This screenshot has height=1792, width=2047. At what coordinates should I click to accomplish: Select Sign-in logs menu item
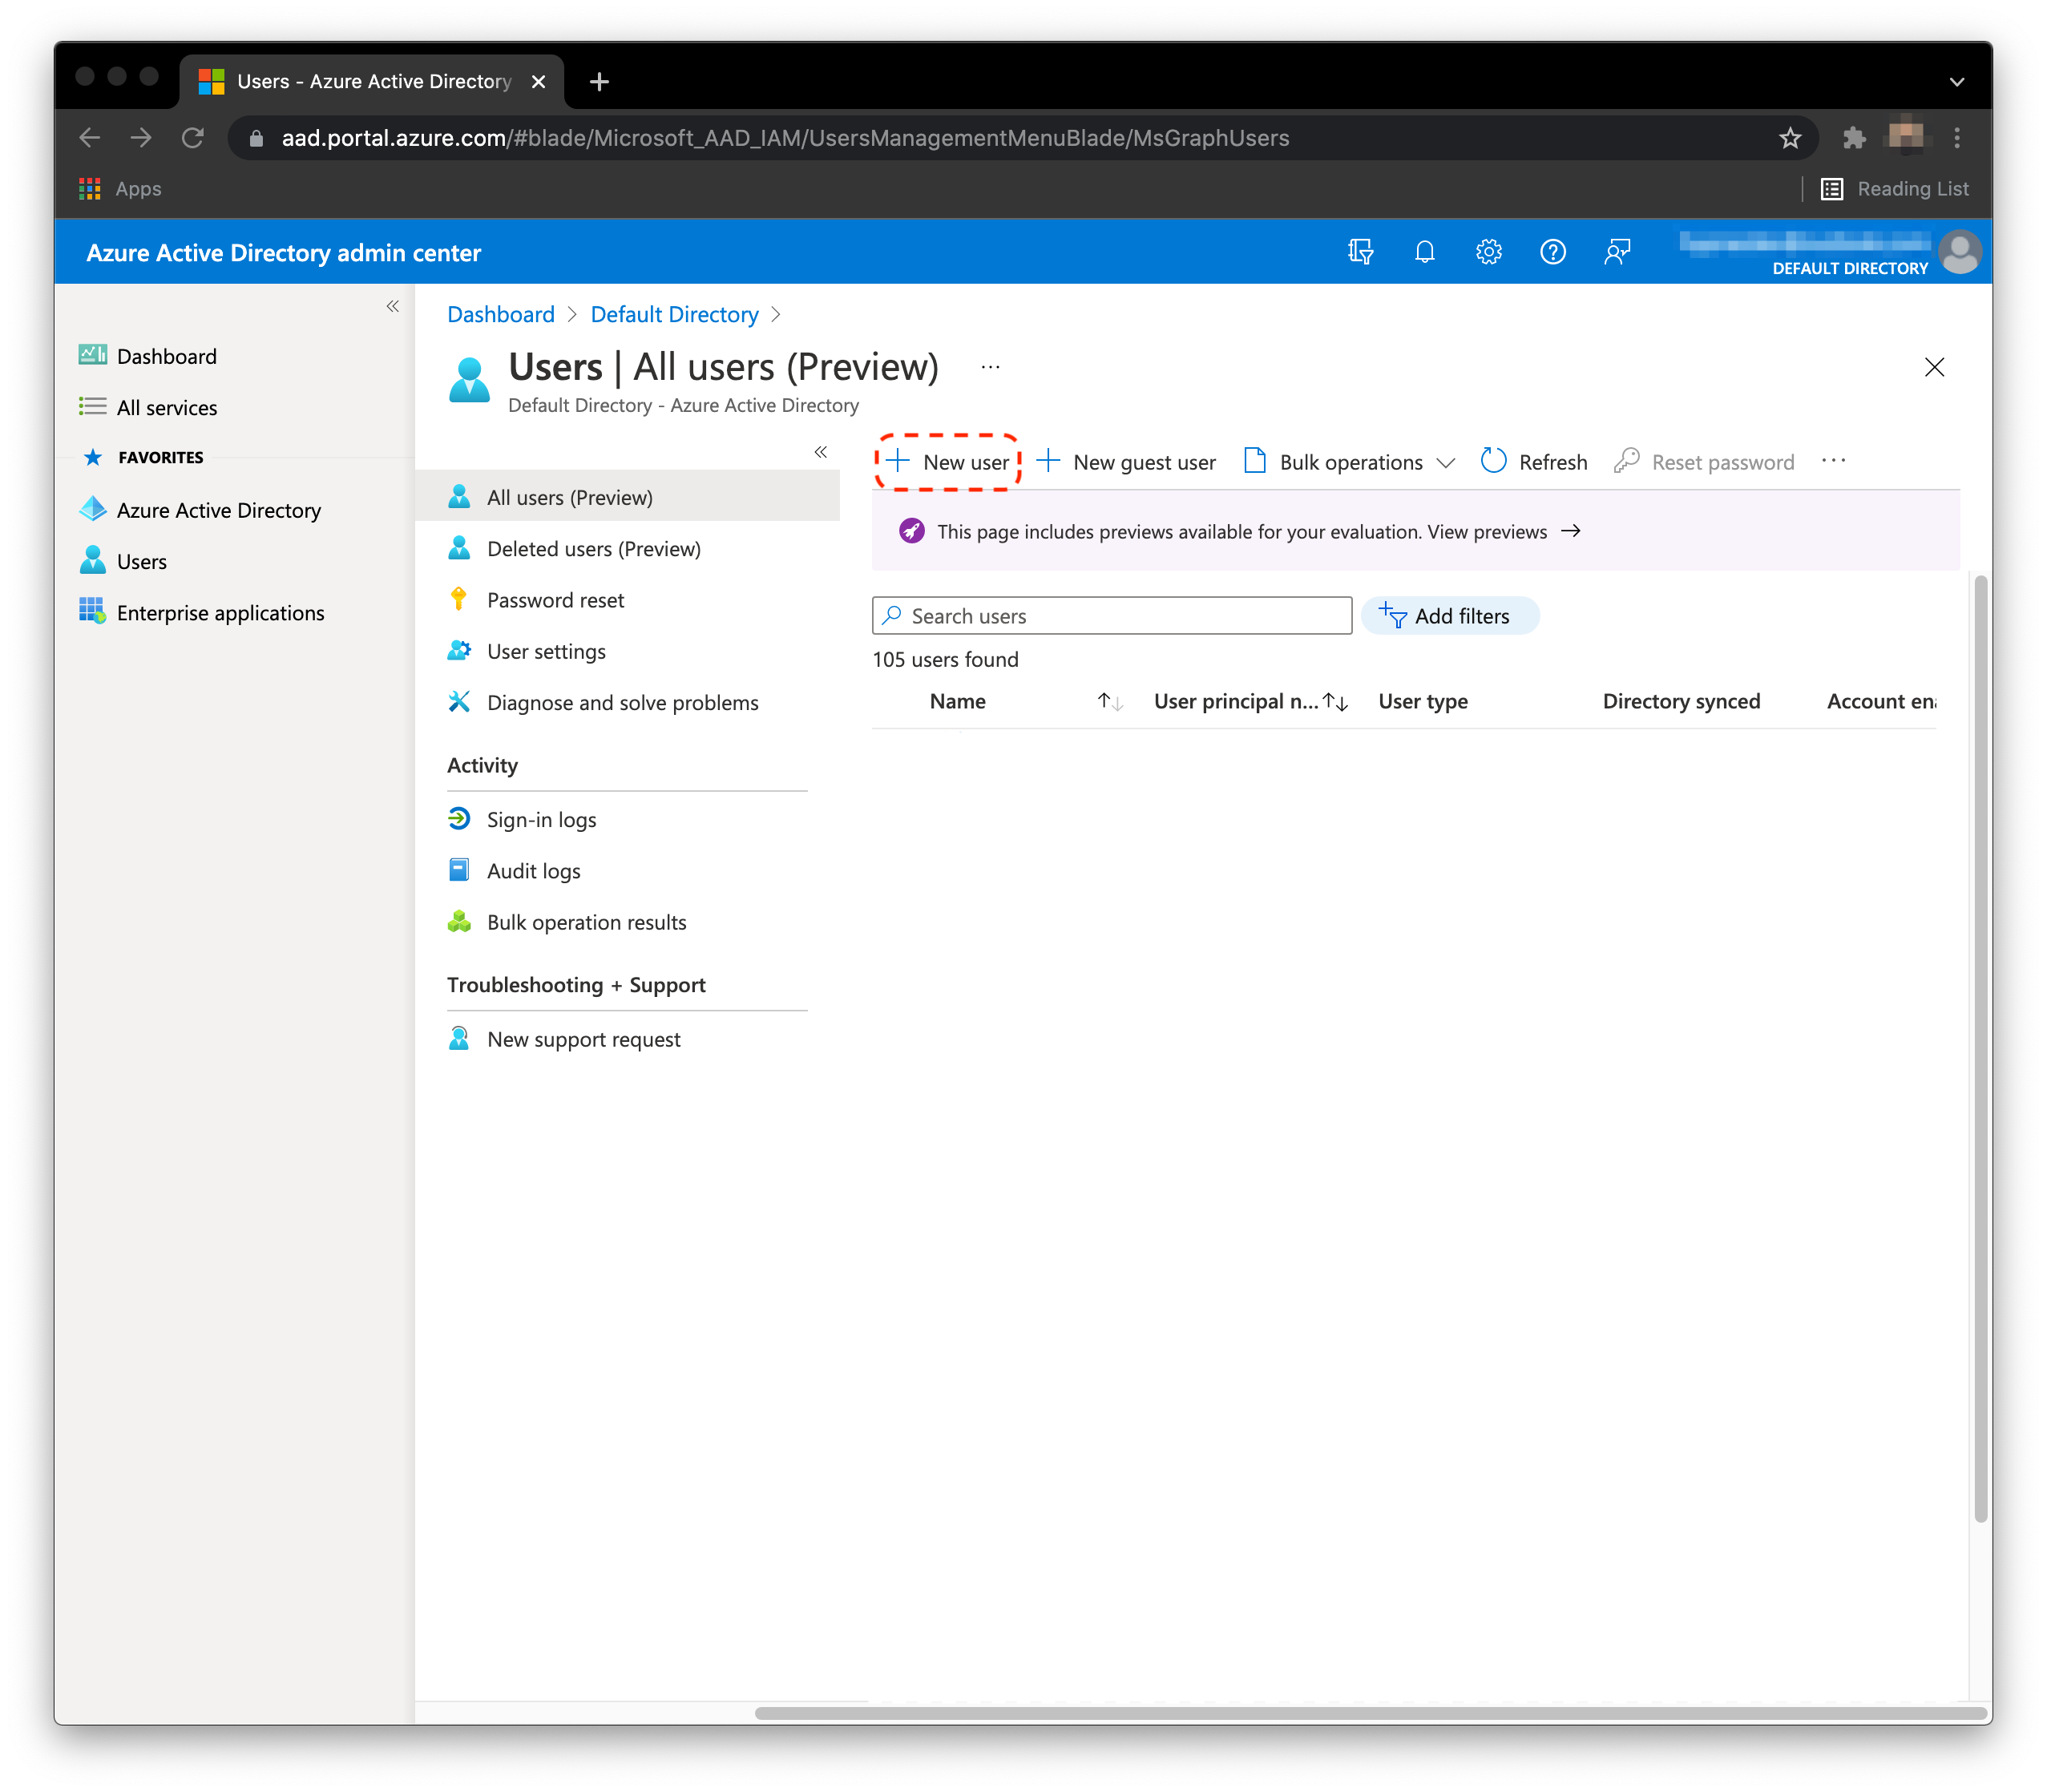tap(541, 820)
